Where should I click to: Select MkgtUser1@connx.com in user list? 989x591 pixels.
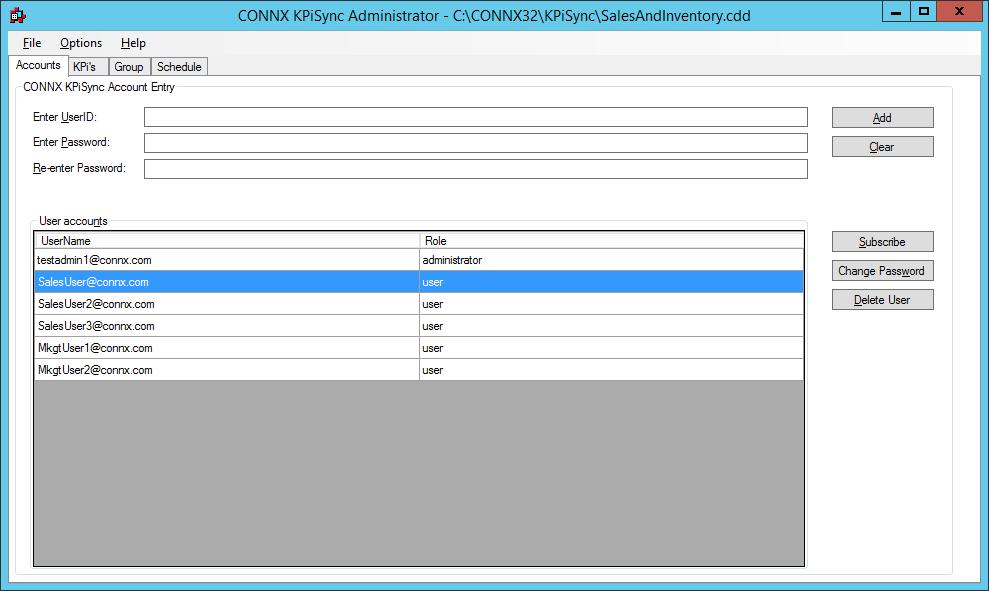(x=227, y=348)
